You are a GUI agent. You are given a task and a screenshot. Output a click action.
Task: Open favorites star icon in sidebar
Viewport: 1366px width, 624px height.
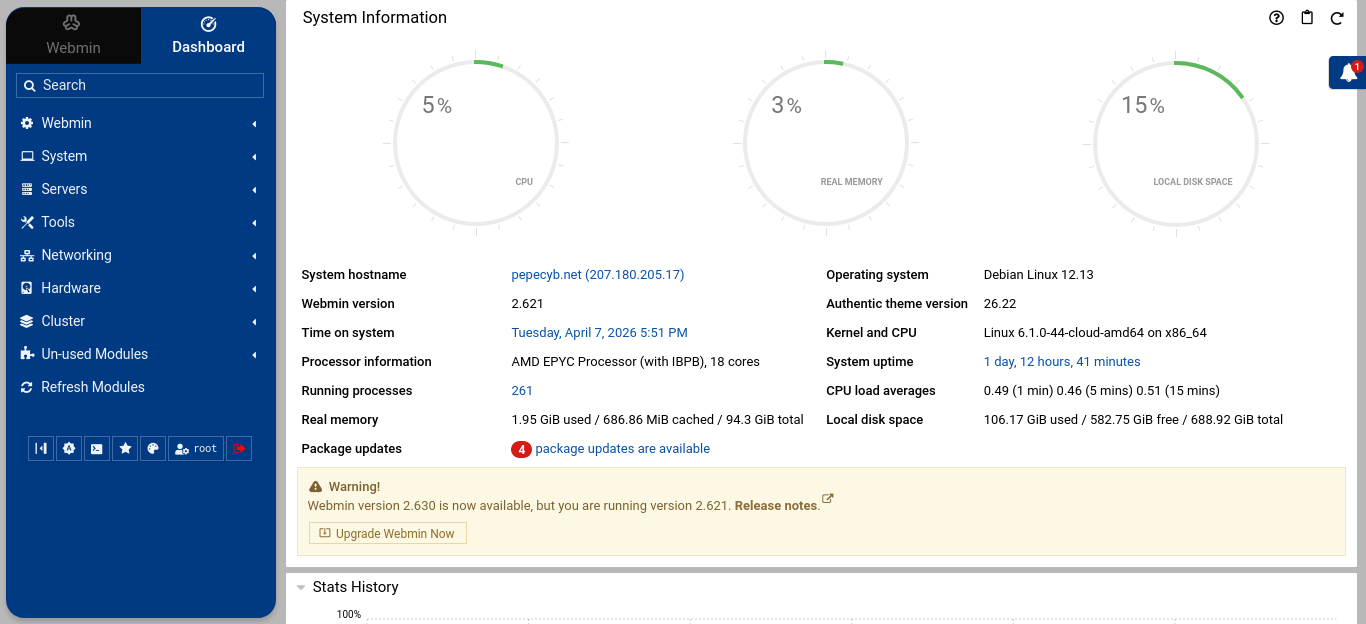(x=125, y=449)
